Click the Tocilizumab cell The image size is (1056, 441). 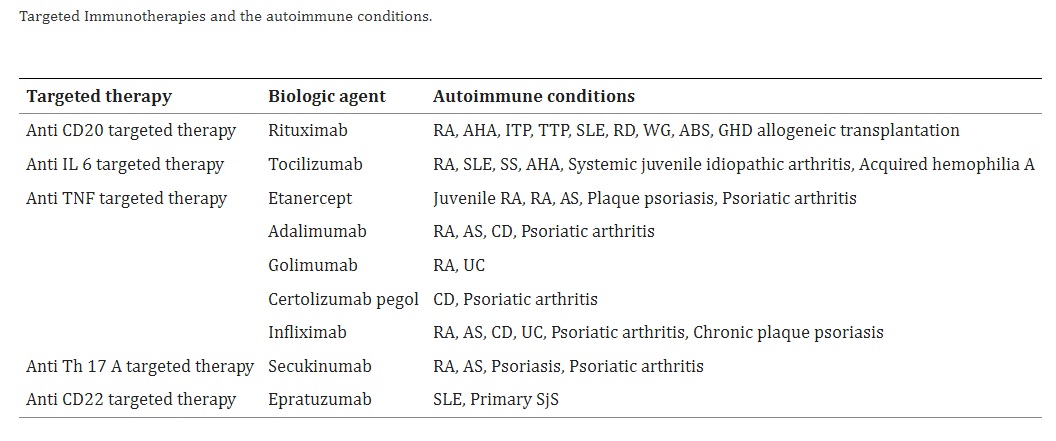coord(315,164)
